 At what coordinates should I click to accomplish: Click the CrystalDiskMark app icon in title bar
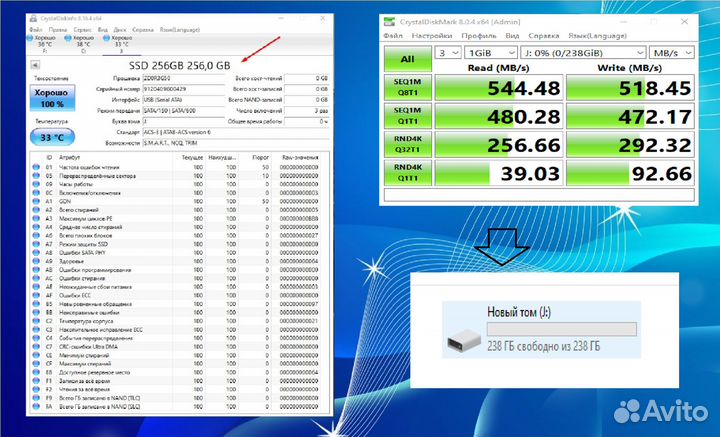389,22
